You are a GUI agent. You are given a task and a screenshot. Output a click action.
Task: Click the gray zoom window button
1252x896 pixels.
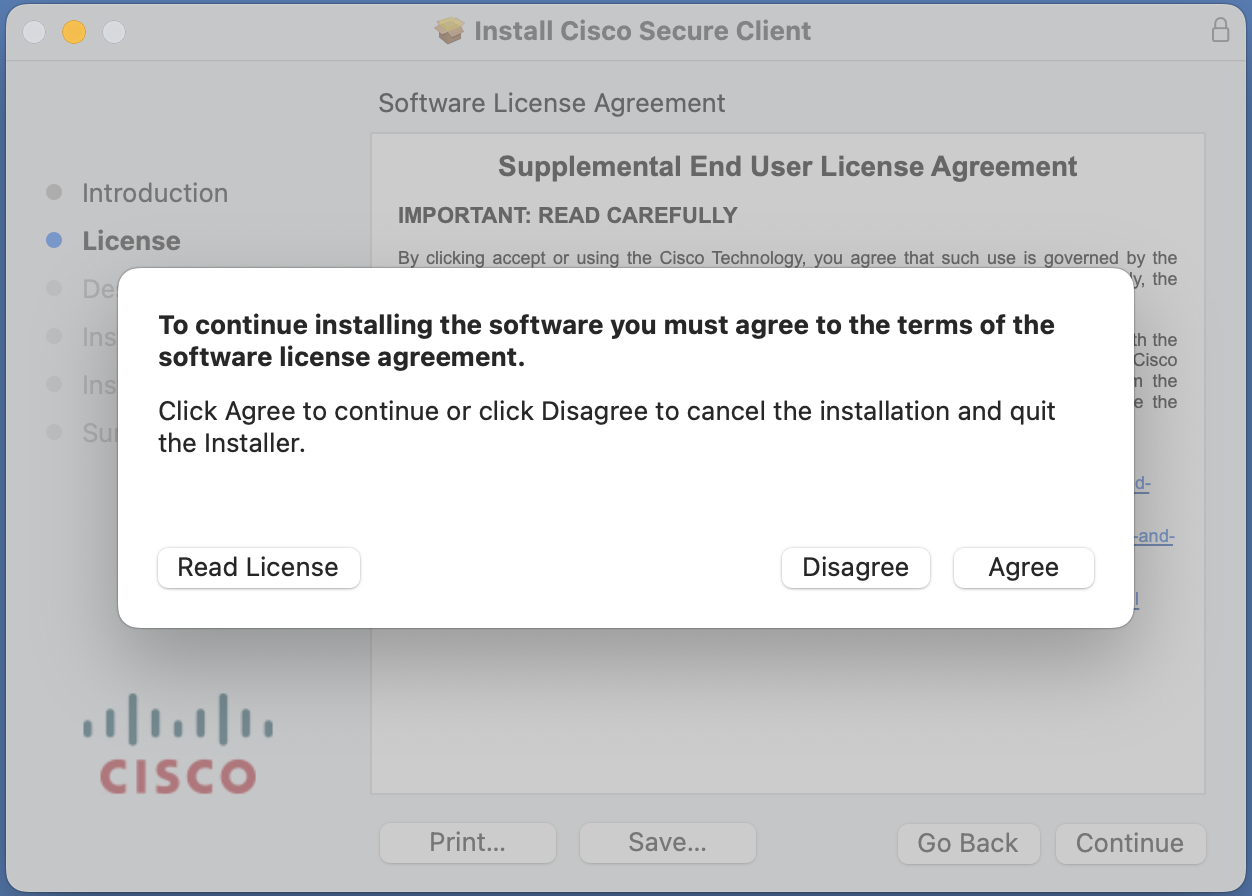click(x=114, y=32)
